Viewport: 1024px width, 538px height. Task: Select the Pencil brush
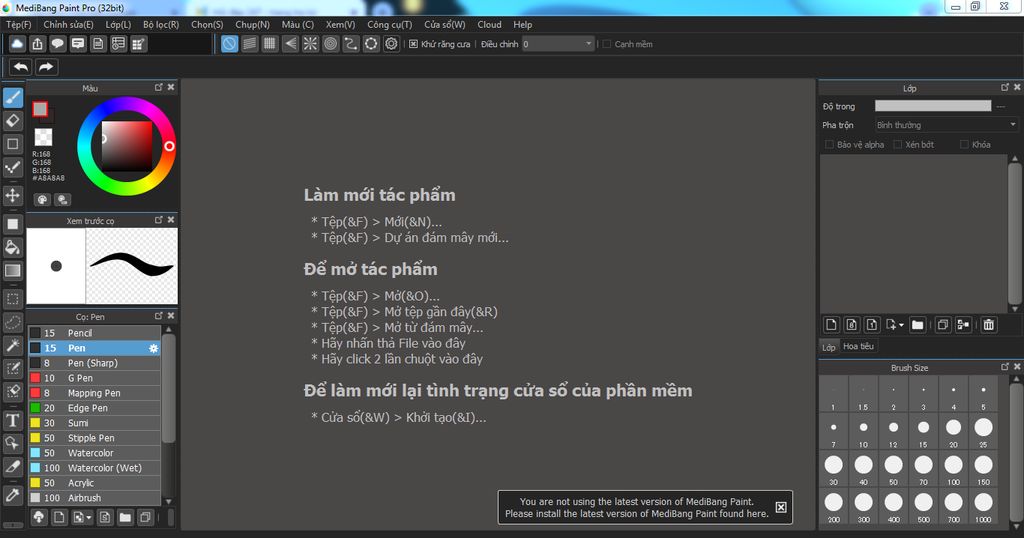[94, 333]
